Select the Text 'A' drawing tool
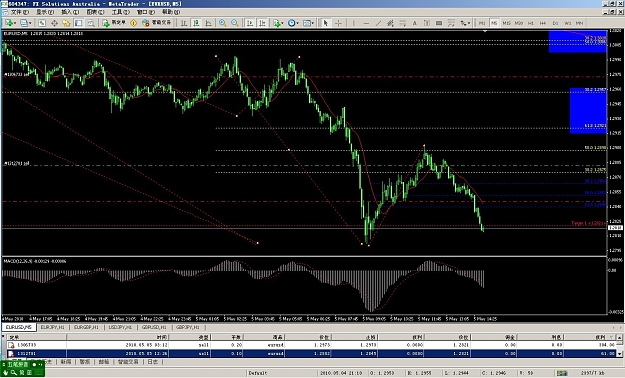This screenshot has width=625, height=378. click(415, 23)
